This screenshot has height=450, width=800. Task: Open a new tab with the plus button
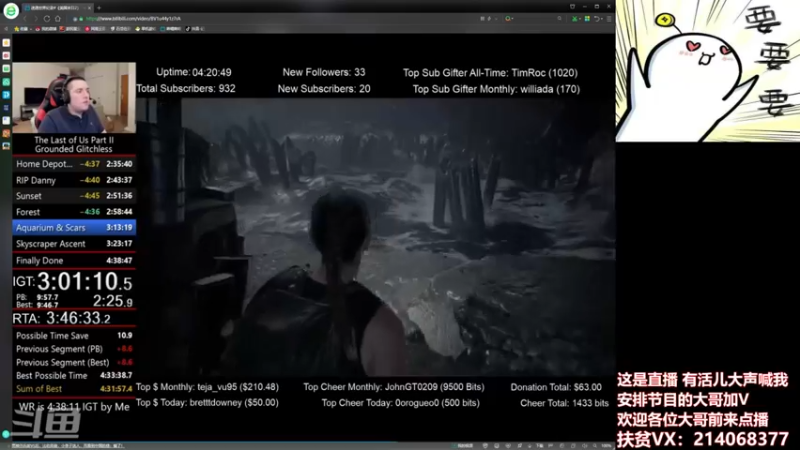[99, 8]
